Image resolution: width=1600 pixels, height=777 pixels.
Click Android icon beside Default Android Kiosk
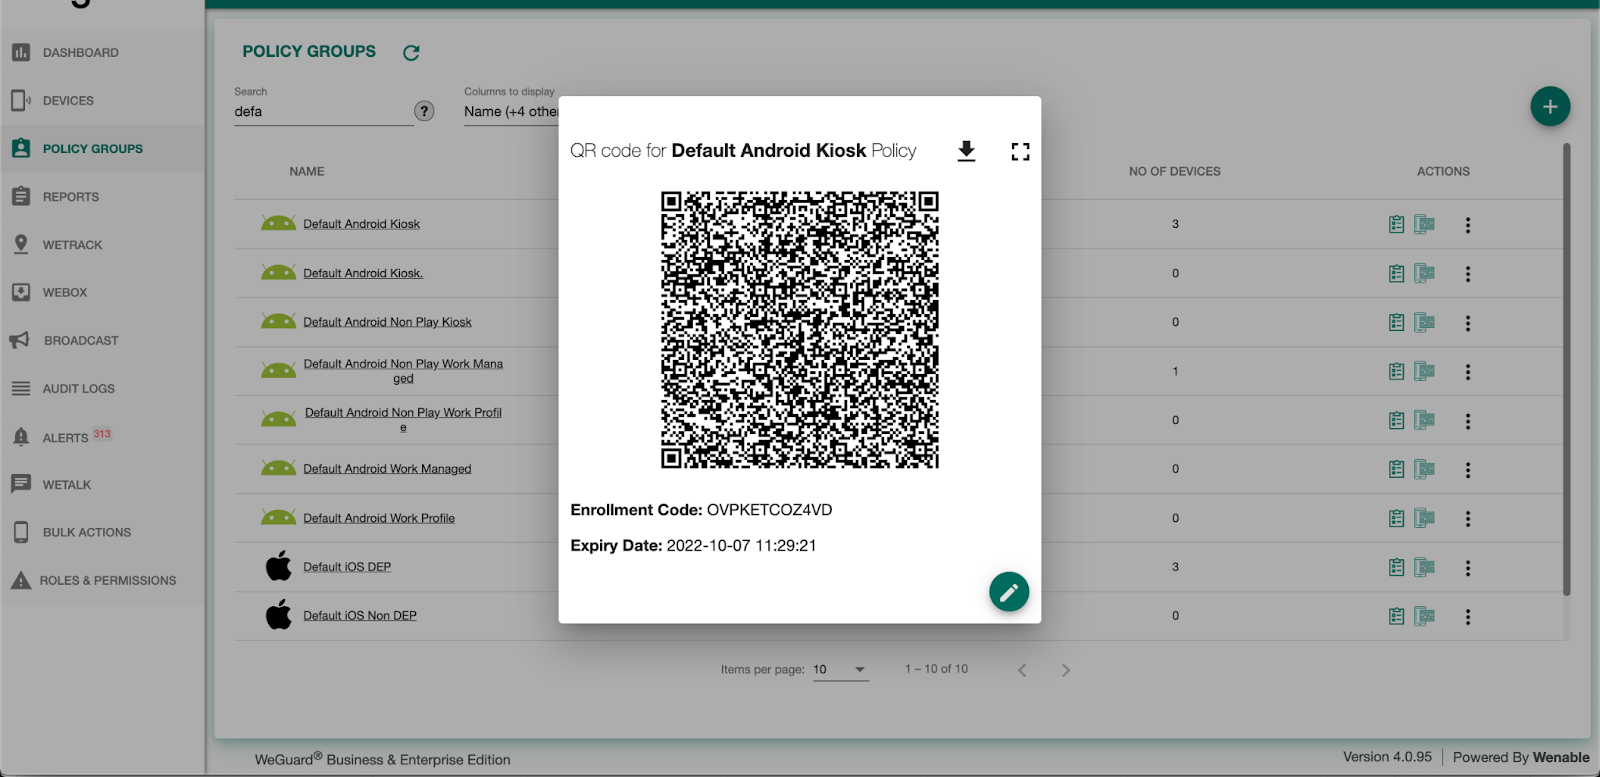[278, 223]
